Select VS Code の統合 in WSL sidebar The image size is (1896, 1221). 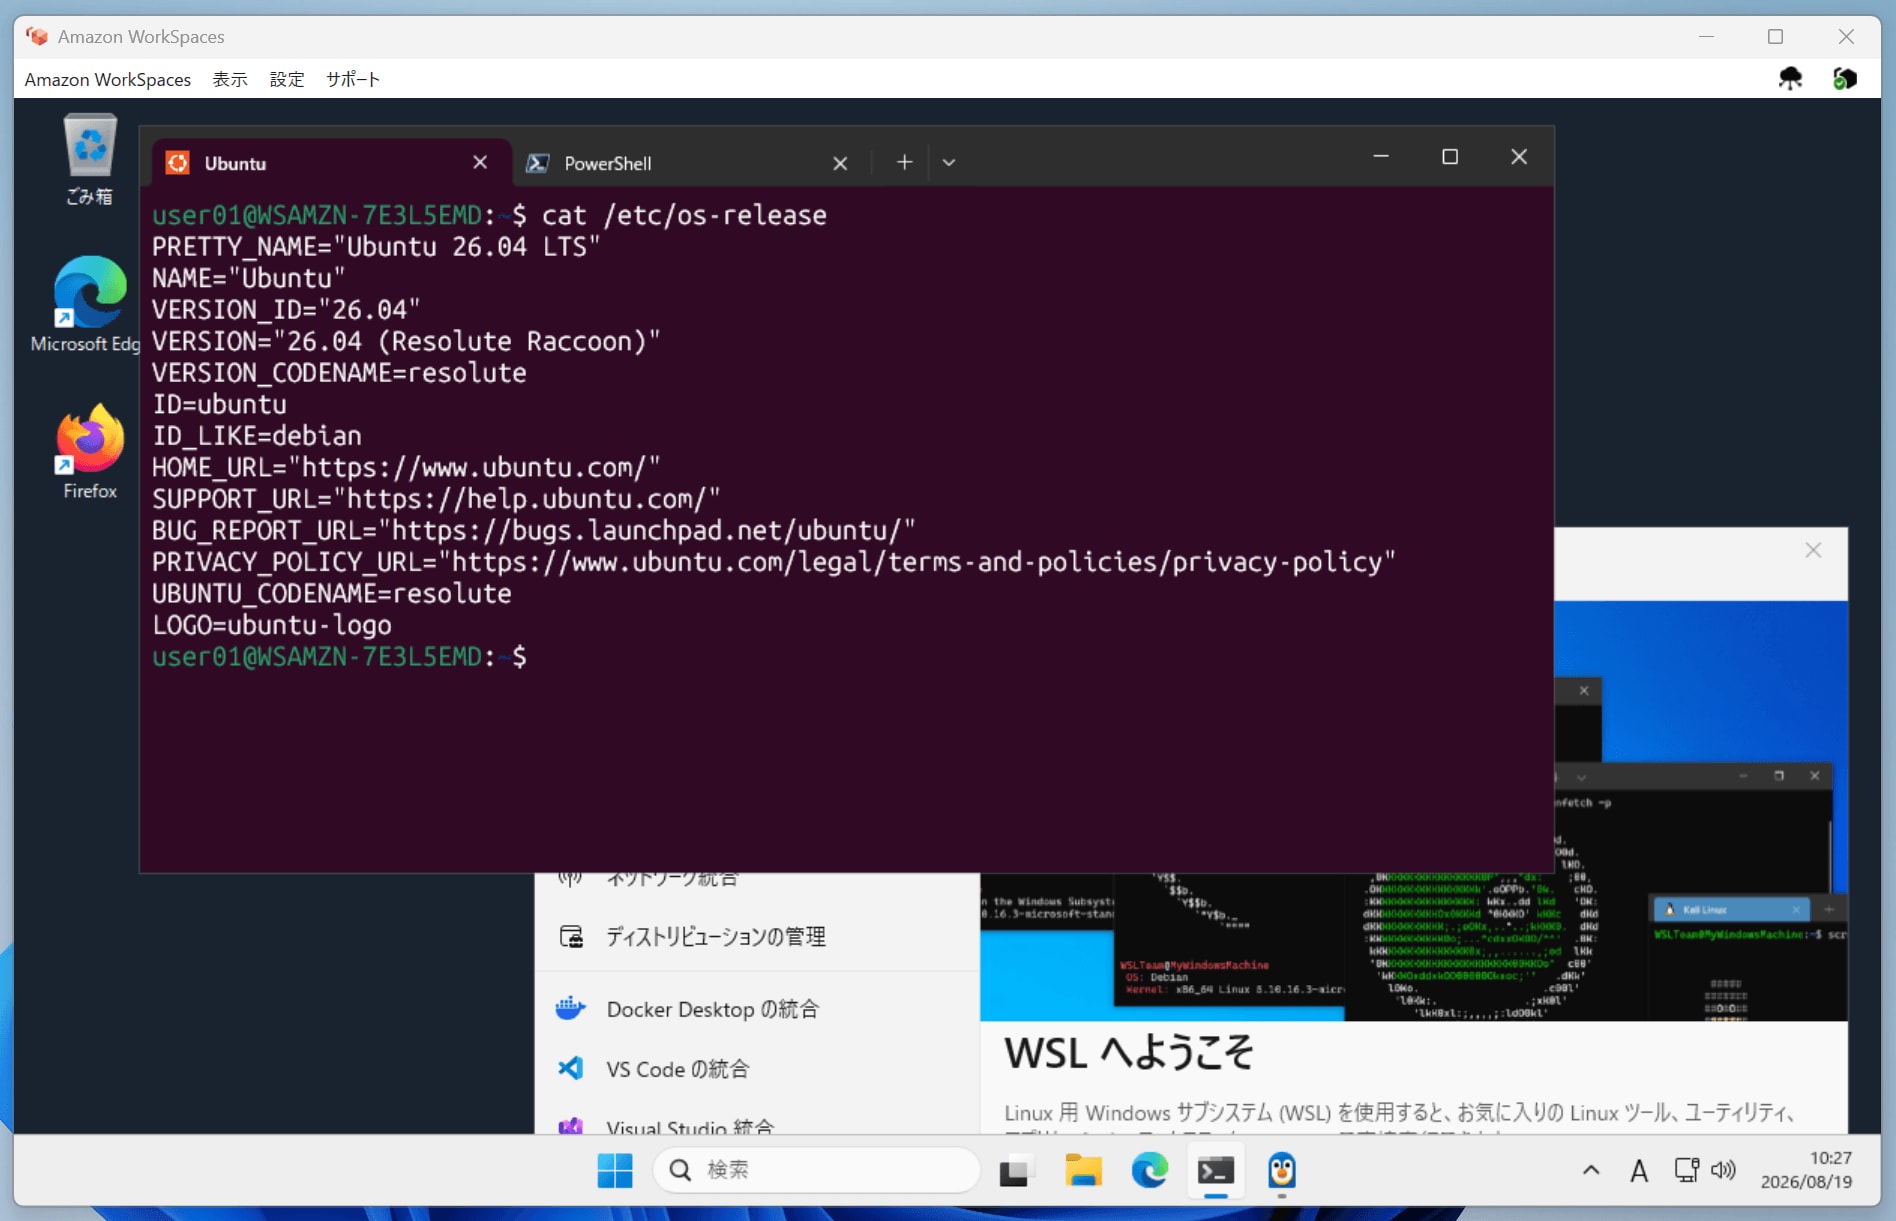point(757,1069)
